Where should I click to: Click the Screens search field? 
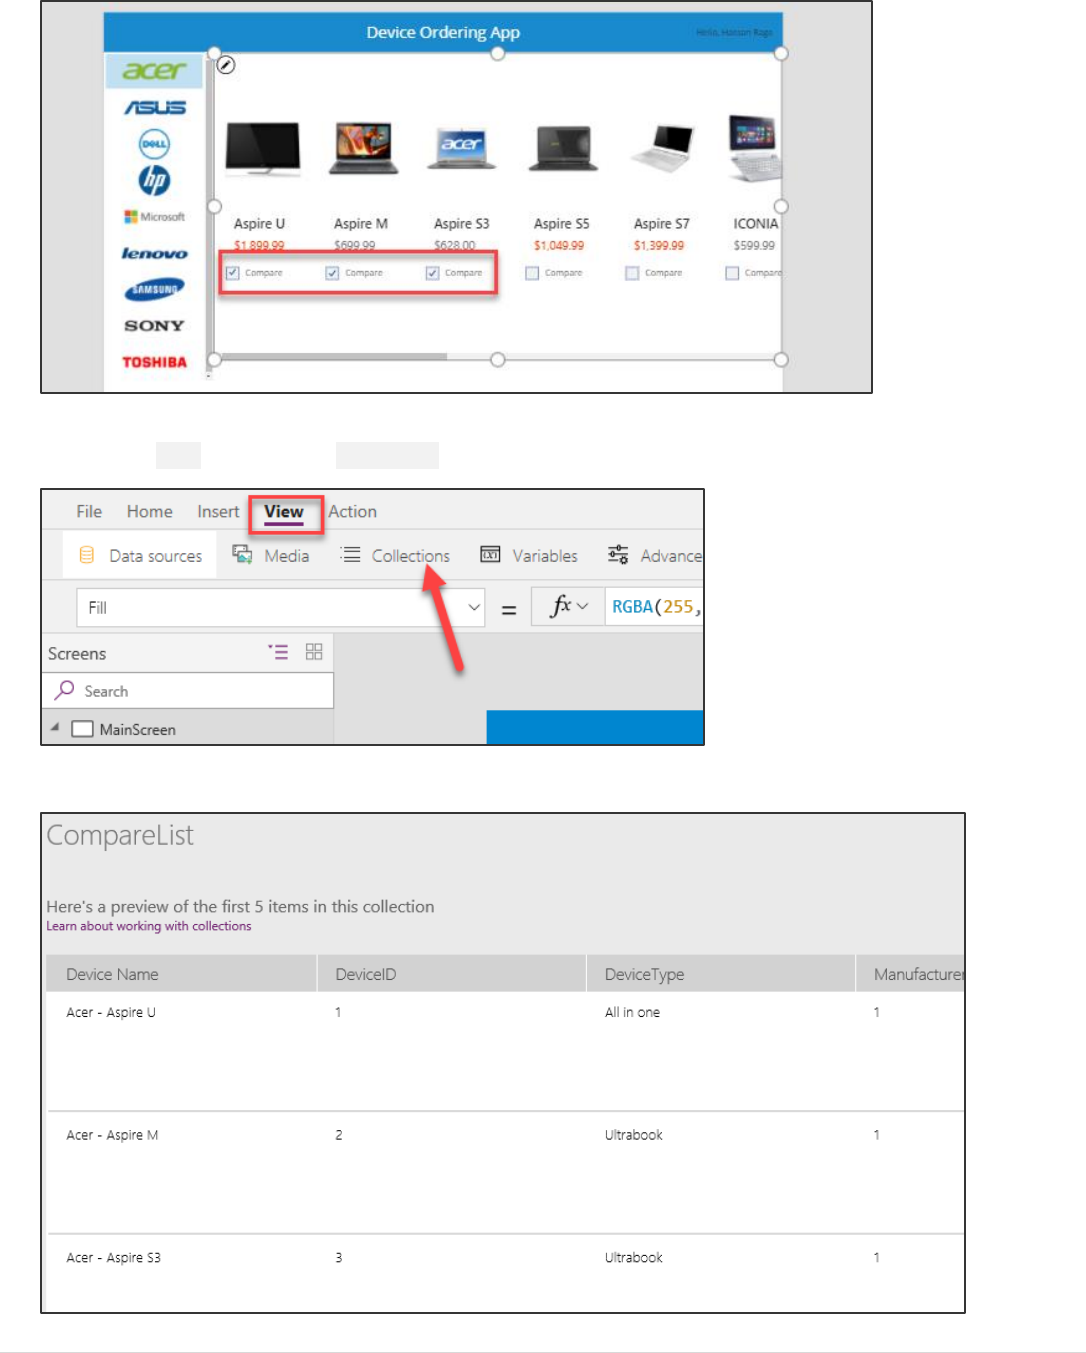(x=188, y=691)
